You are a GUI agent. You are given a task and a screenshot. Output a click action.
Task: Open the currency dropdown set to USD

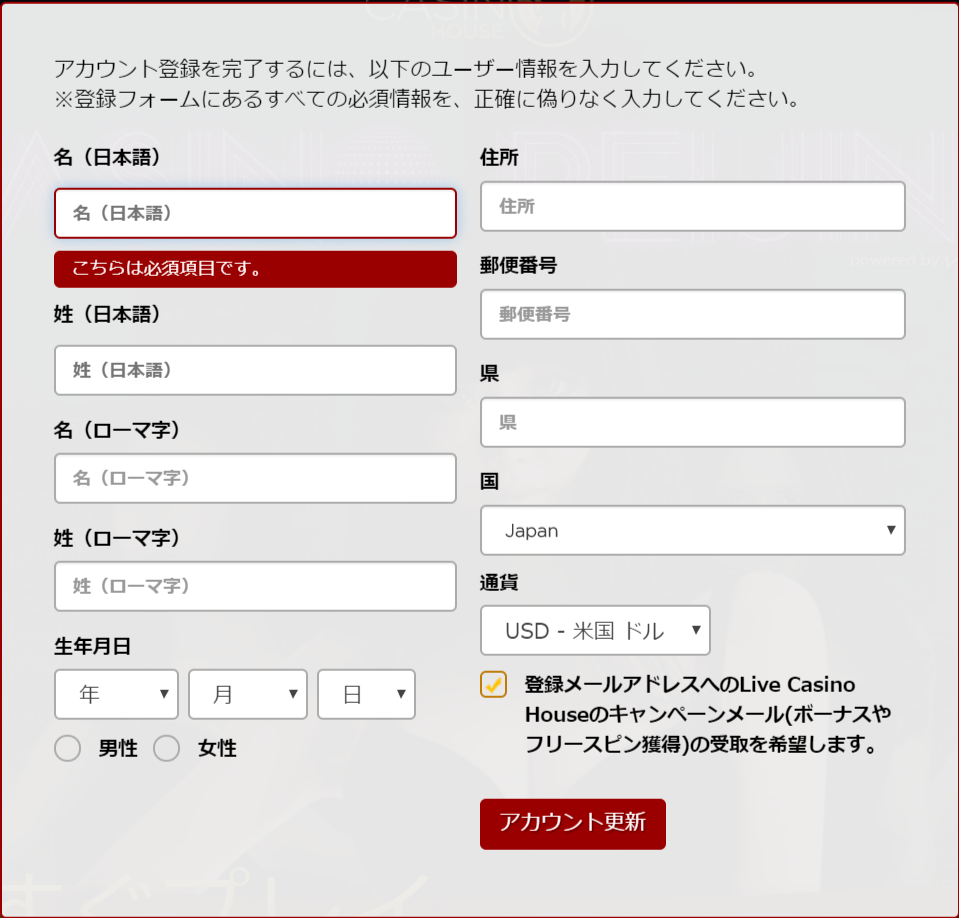point(596,630)
